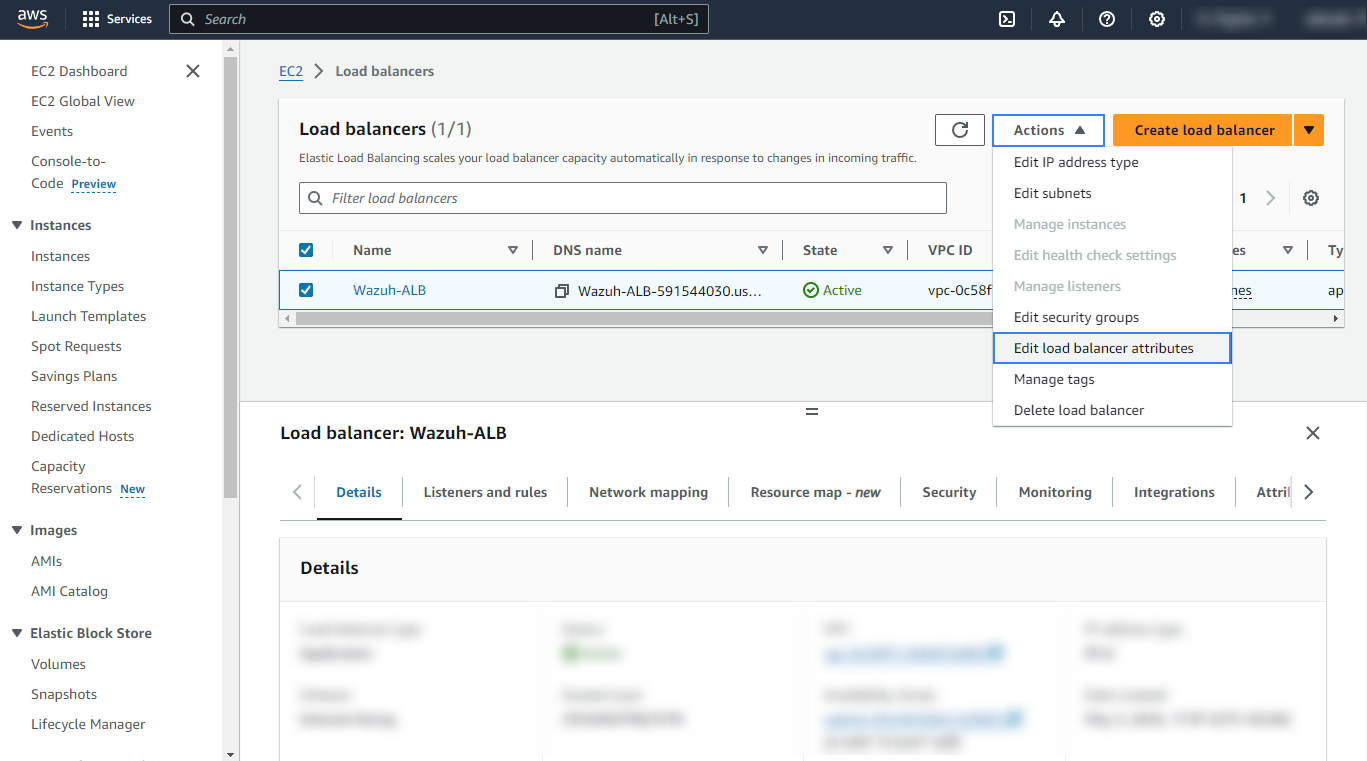Collapse the Elastic Block Store section
This screenshot has width=1367, height=761.
17,633
